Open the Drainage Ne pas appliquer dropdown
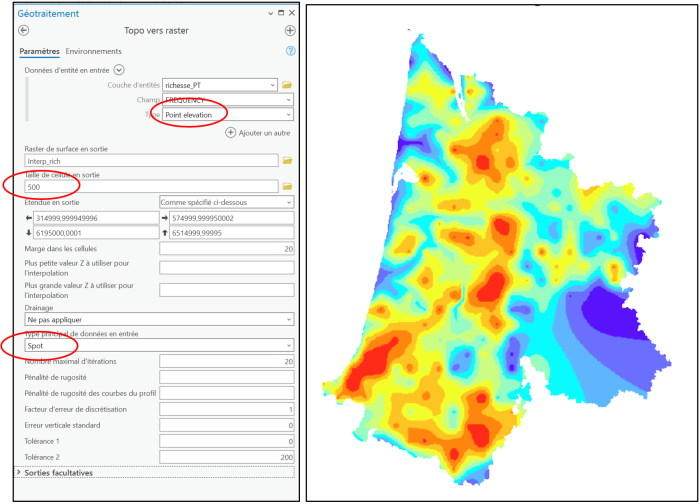The height and width of the screenshot is (504, 700). 288,319
